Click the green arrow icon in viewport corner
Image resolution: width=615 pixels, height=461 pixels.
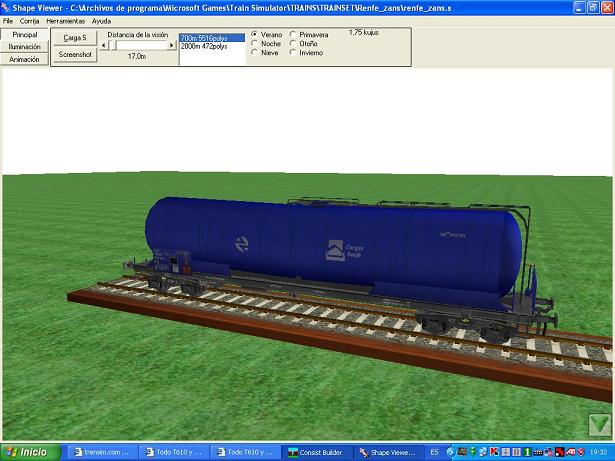599,427
